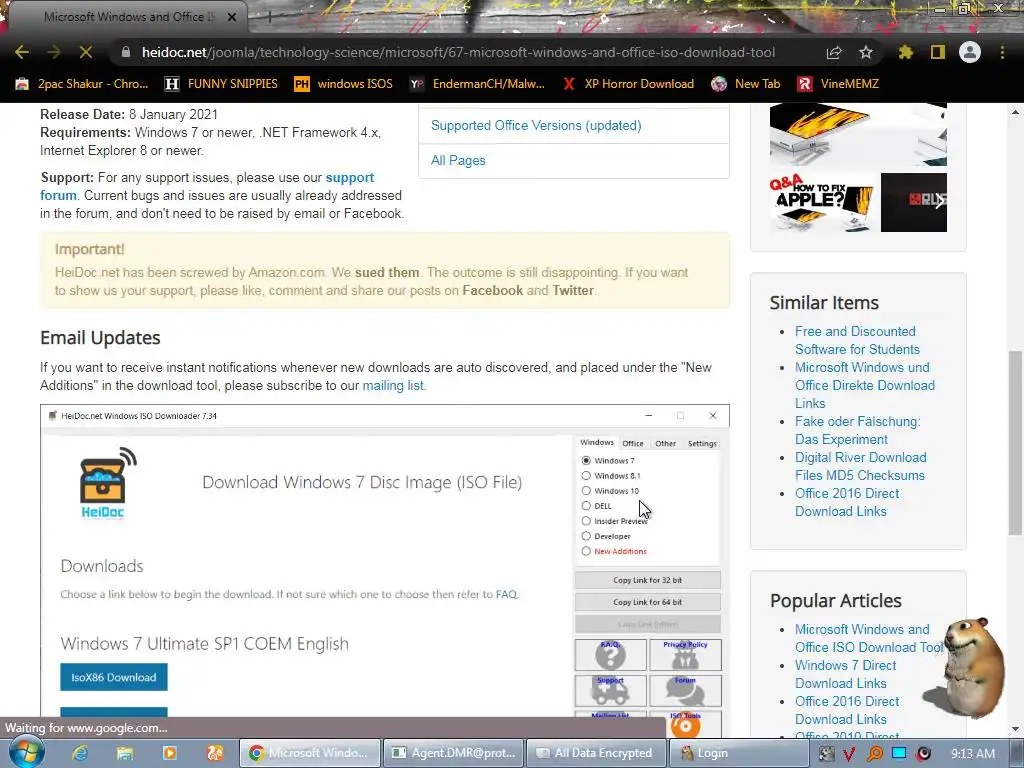The width and height of the screenshot is (1024, 768).
Task: Follow the support forum link
Action: point(207,186)
